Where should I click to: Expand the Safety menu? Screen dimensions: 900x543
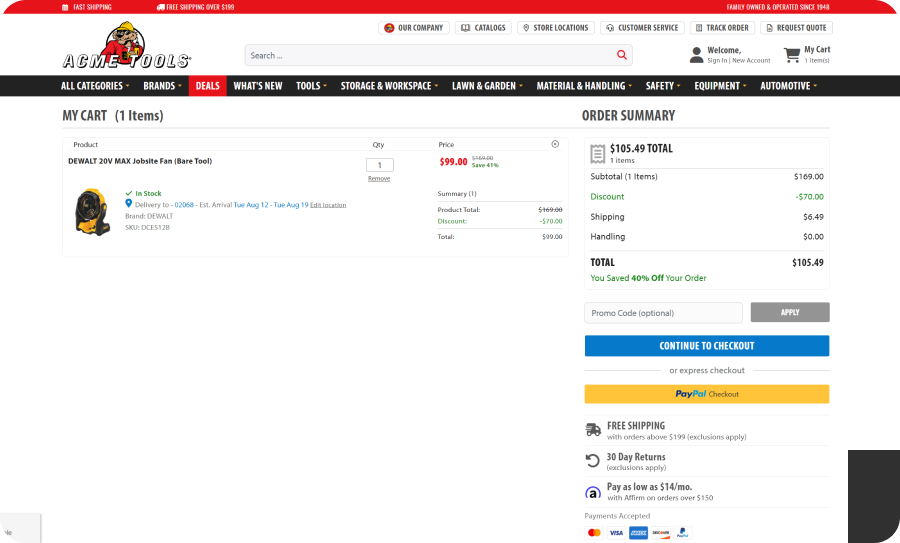pyautogui.click(x=663, y=86)
